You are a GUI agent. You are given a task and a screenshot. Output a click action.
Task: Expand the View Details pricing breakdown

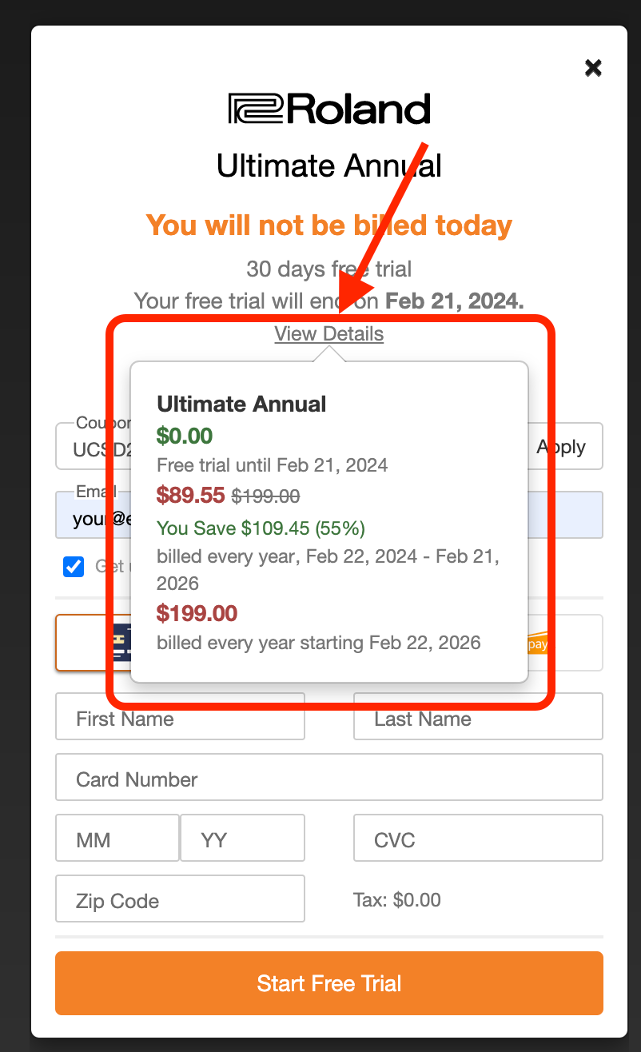[328, 333]
